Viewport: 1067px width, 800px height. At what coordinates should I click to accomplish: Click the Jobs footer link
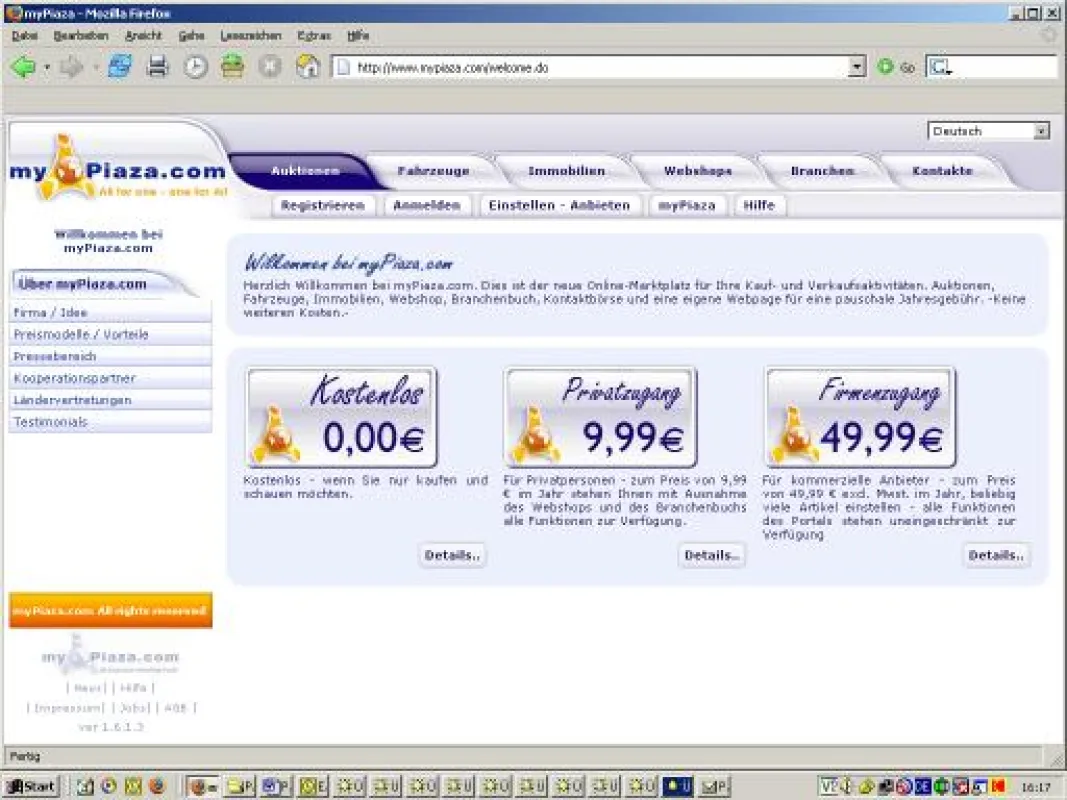[134, 708]
